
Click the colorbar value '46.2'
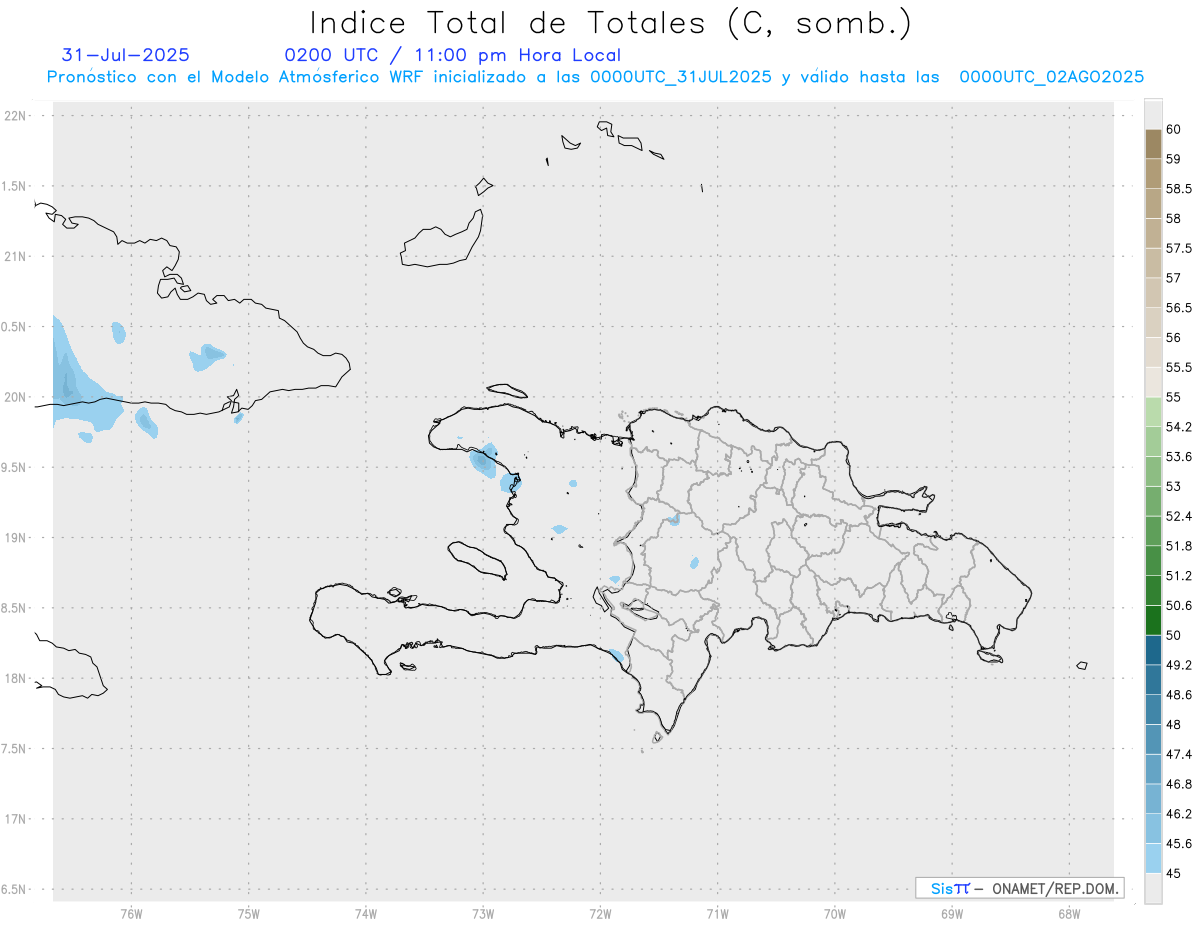1179,814
